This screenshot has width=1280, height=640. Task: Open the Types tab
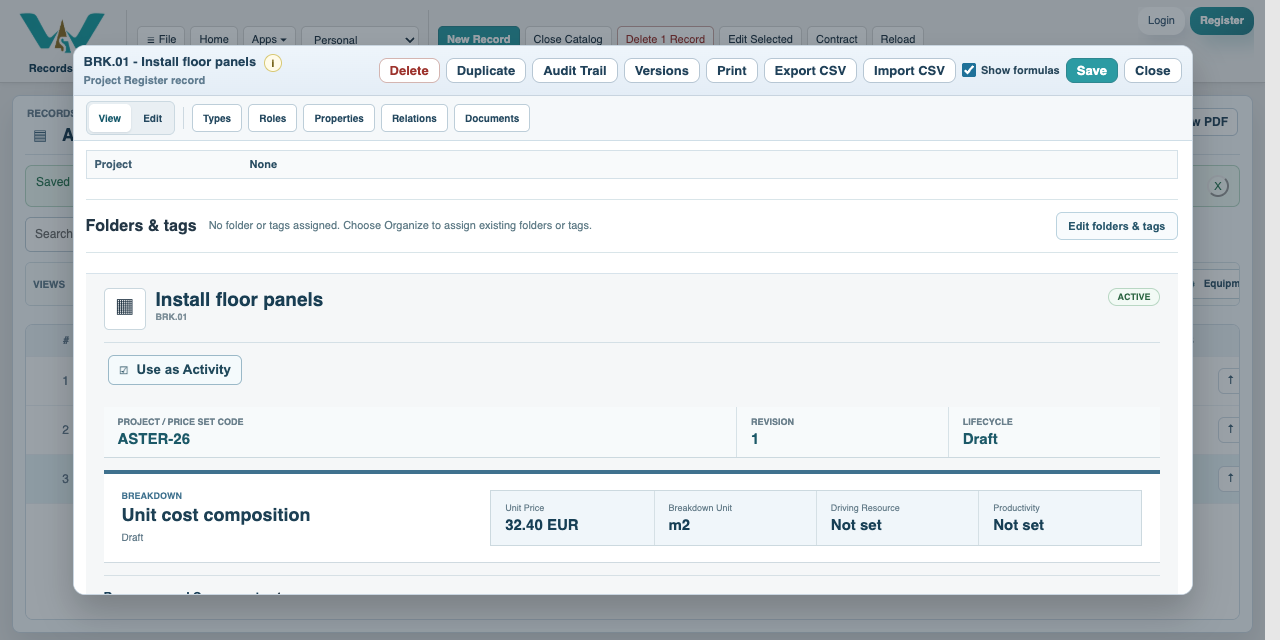[x=217, y=118]
